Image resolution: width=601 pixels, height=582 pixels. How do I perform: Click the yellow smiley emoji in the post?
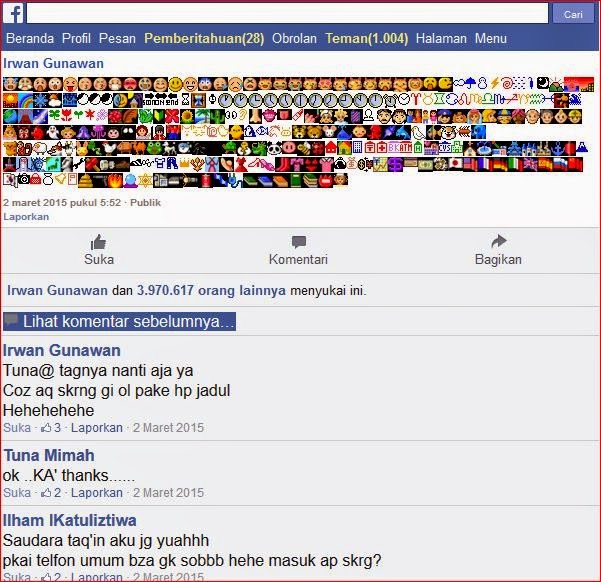pyautogui.click(x=176, y=84)
